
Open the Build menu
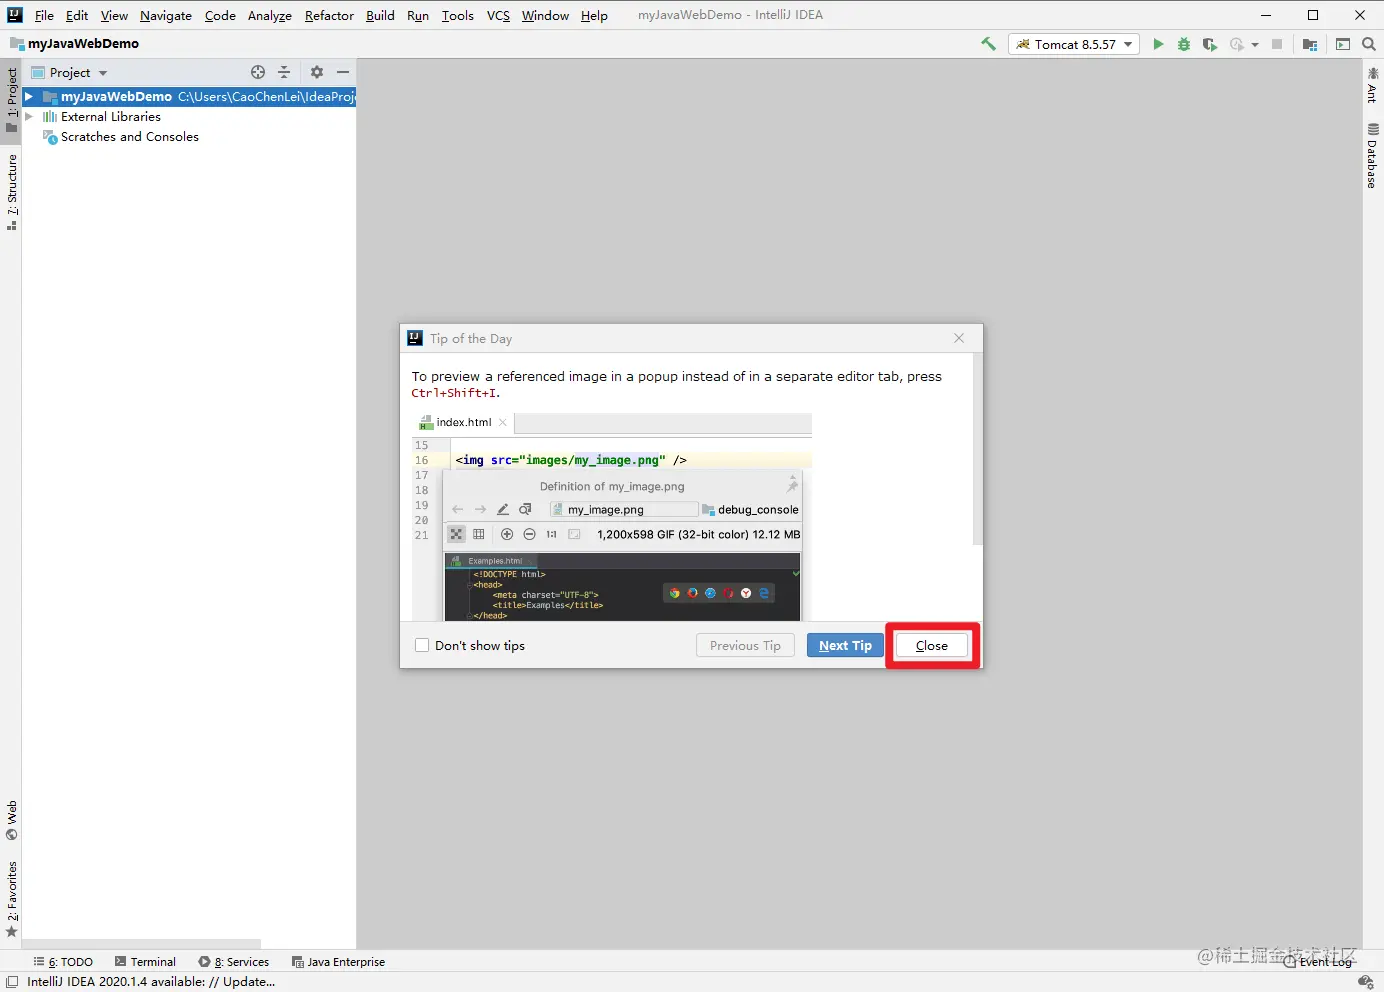(x=380, y=15)
